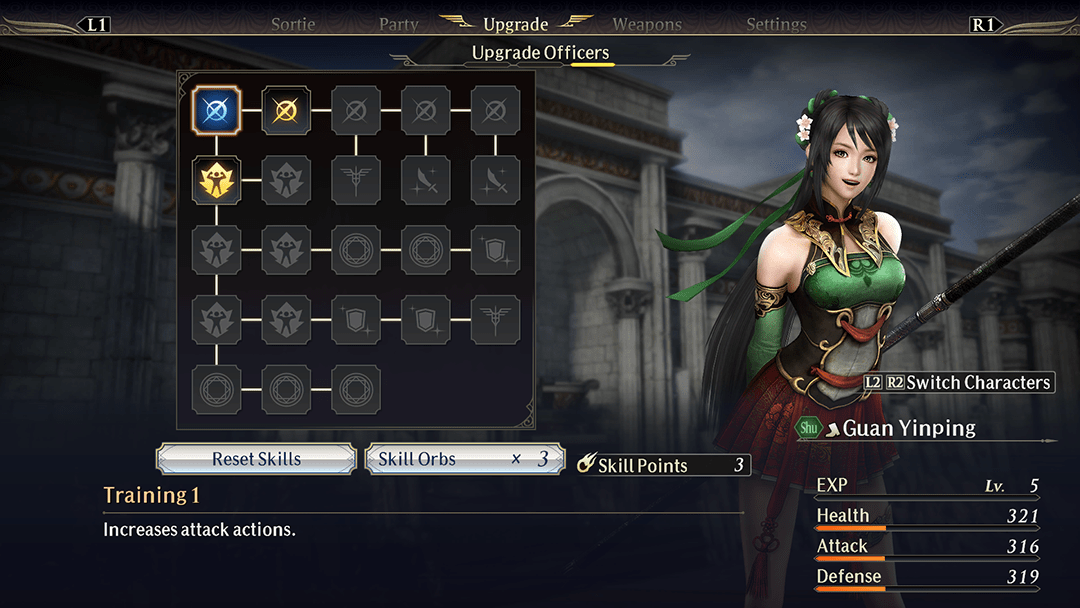Click the Reset Skills button

click(256, 459)
